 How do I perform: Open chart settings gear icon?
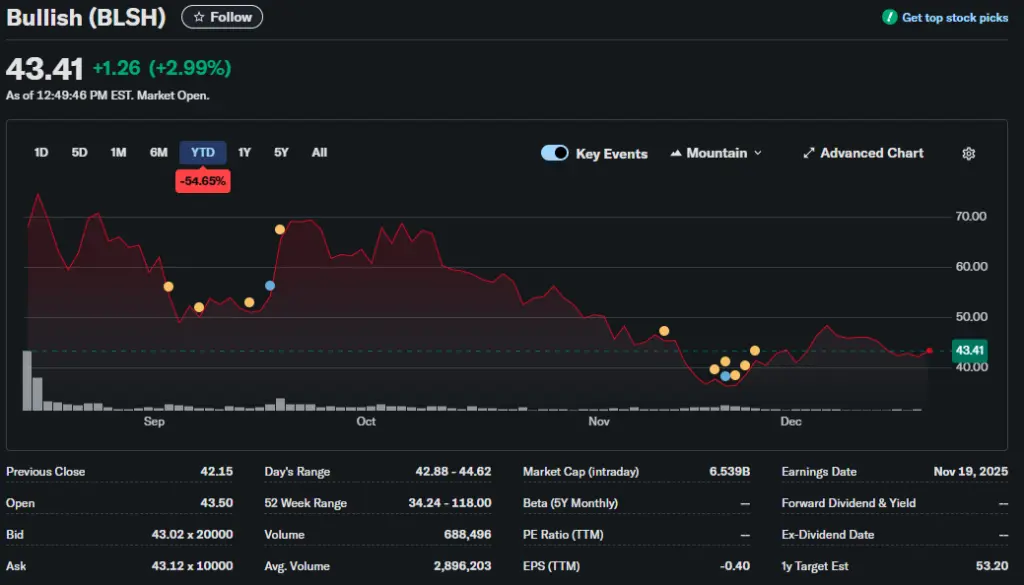(x=968, y=154)
